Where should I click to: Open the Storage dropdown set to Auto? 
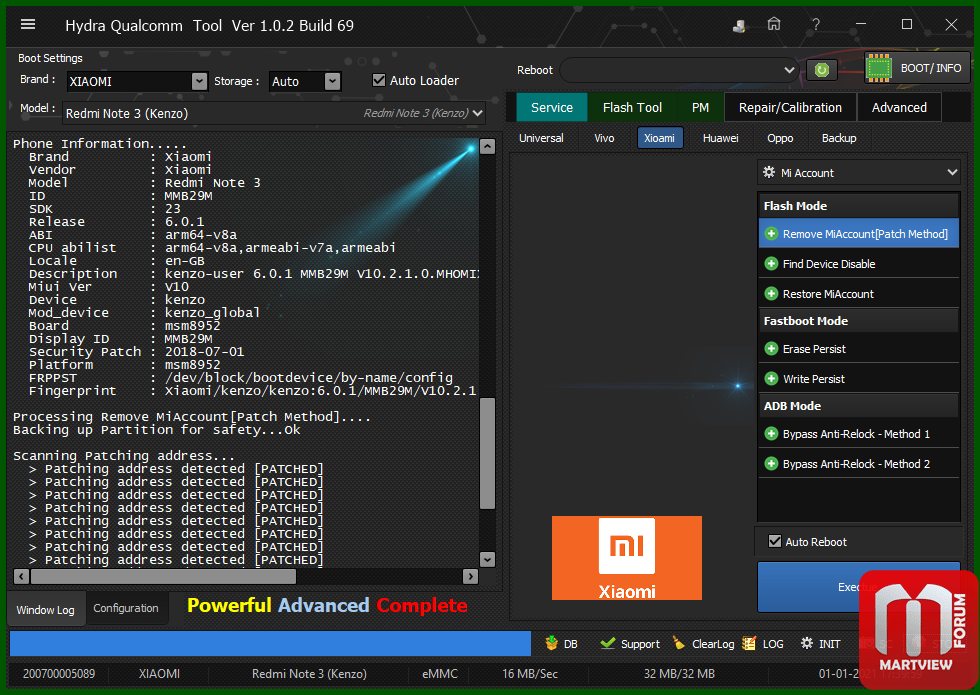[332, 82]
